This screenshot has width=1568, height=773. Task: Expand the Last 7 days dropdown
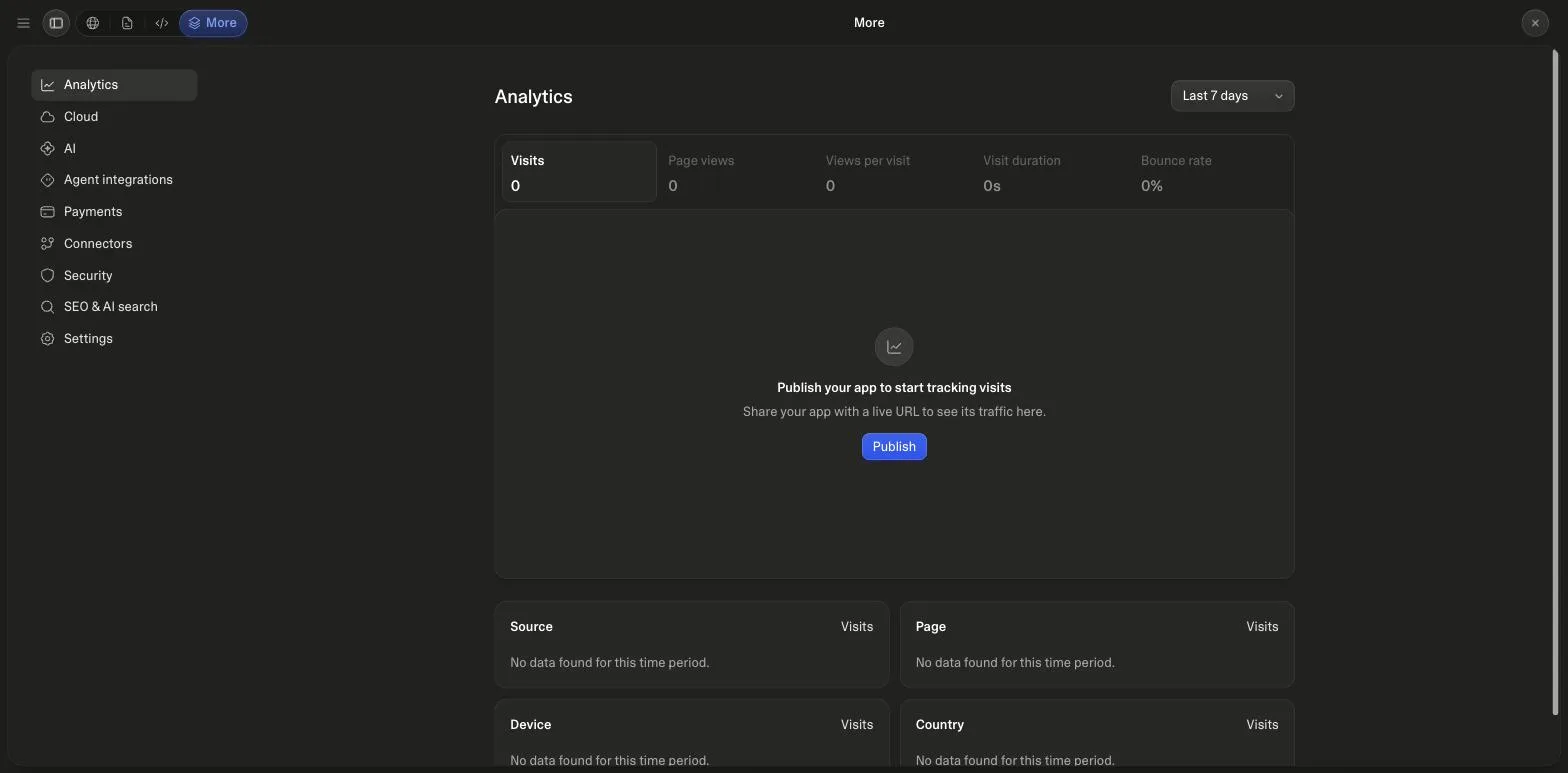(1232, 96)
